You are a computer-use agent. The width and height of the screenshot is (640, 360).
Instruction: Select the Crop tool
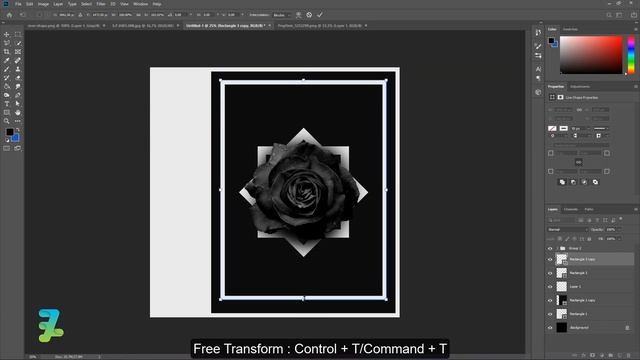[7, 52]
